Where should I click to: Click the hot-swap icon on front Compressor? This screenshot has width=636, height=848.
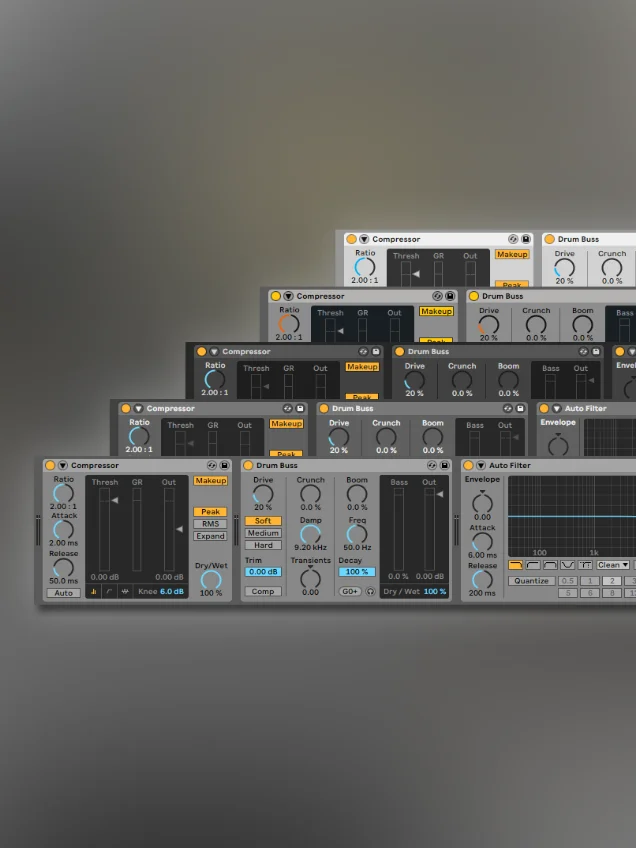tap(211, 465)
